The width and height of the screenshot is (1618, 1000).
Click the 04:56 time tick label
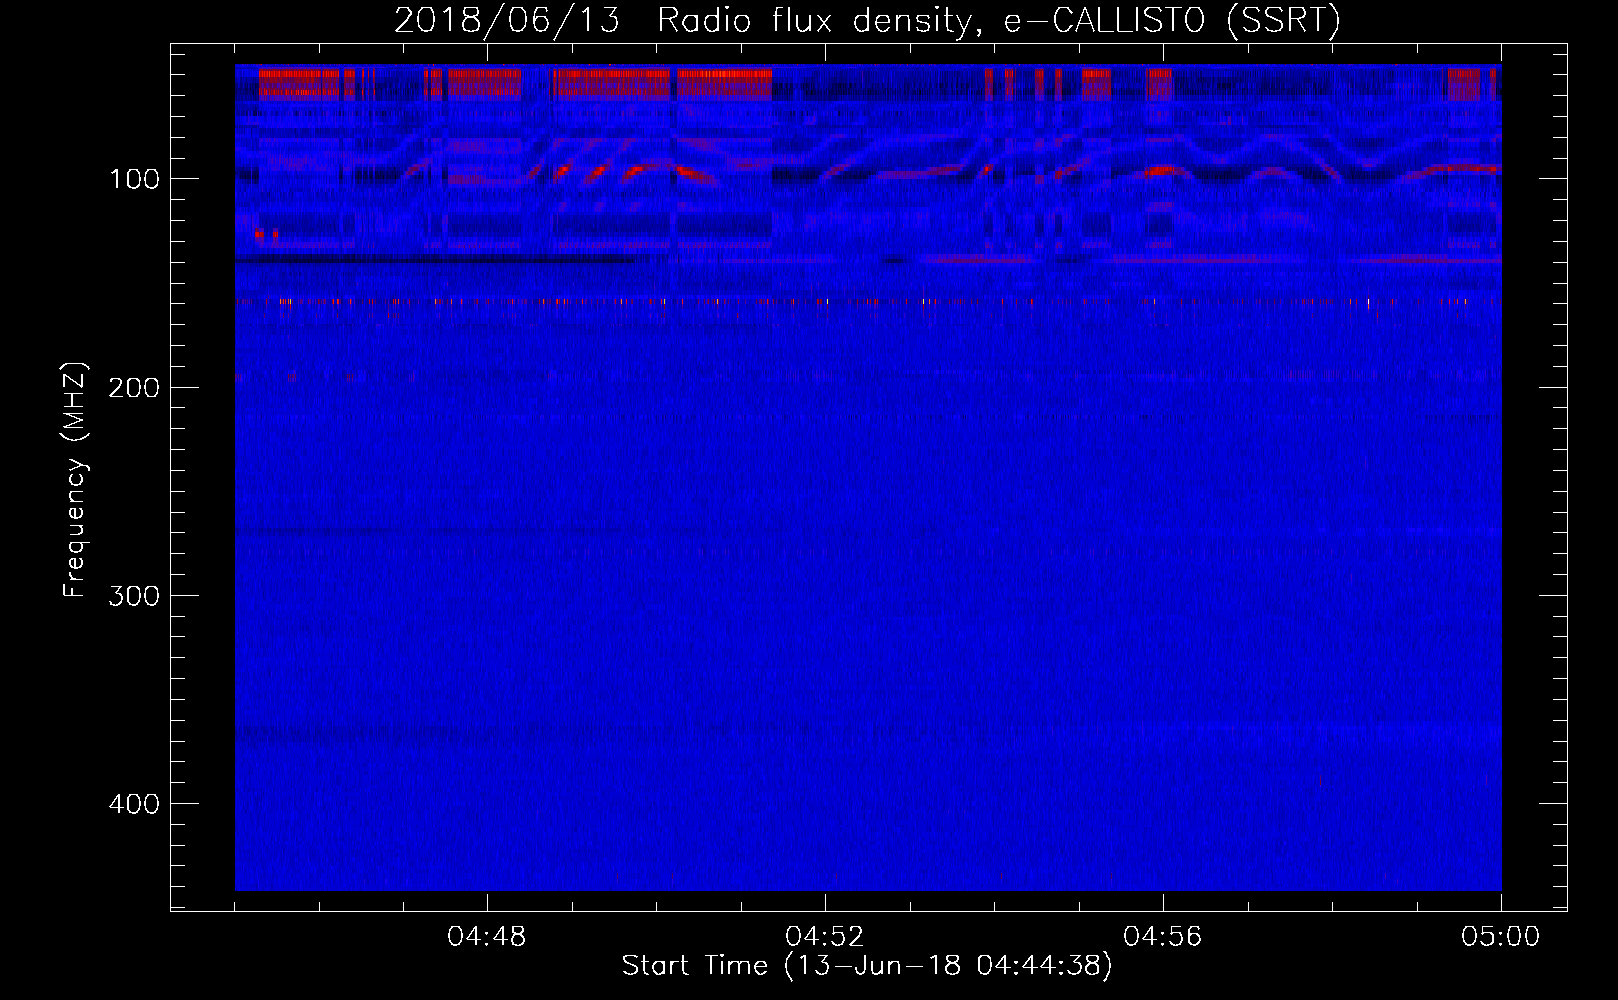(1163, 937)
